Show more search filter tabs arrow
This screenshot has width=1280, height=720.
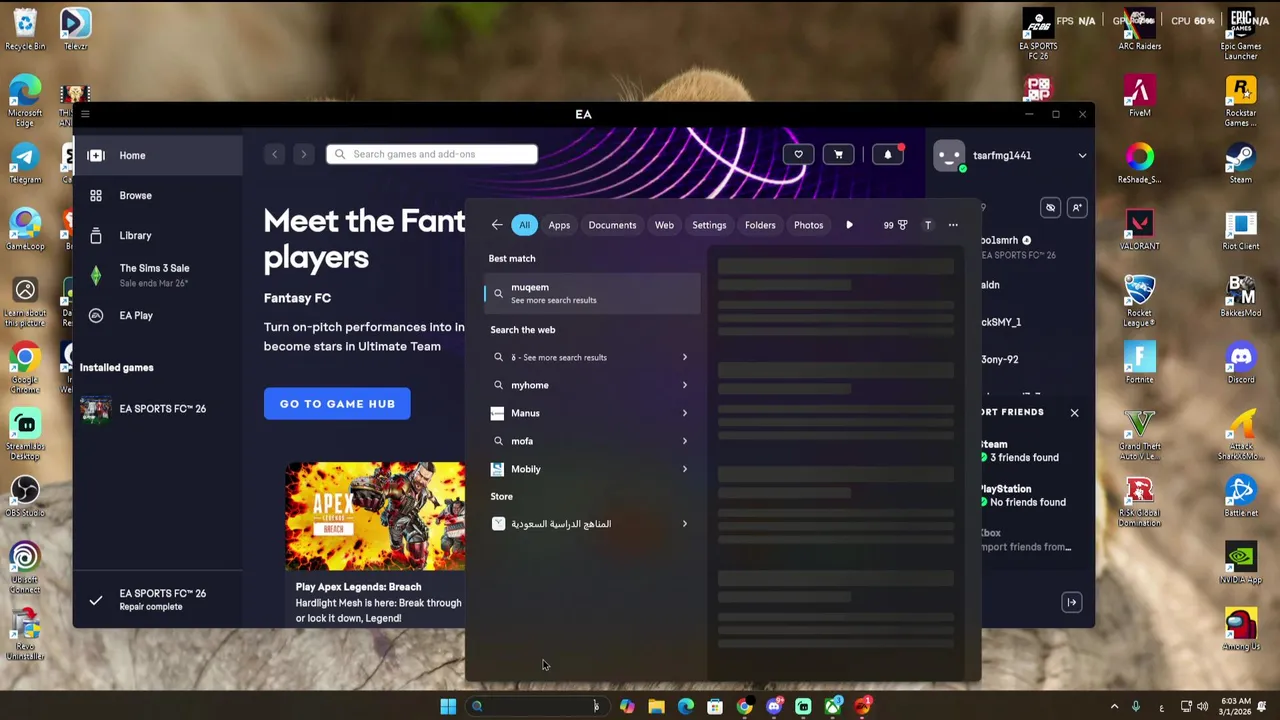[x=849, y=225]
